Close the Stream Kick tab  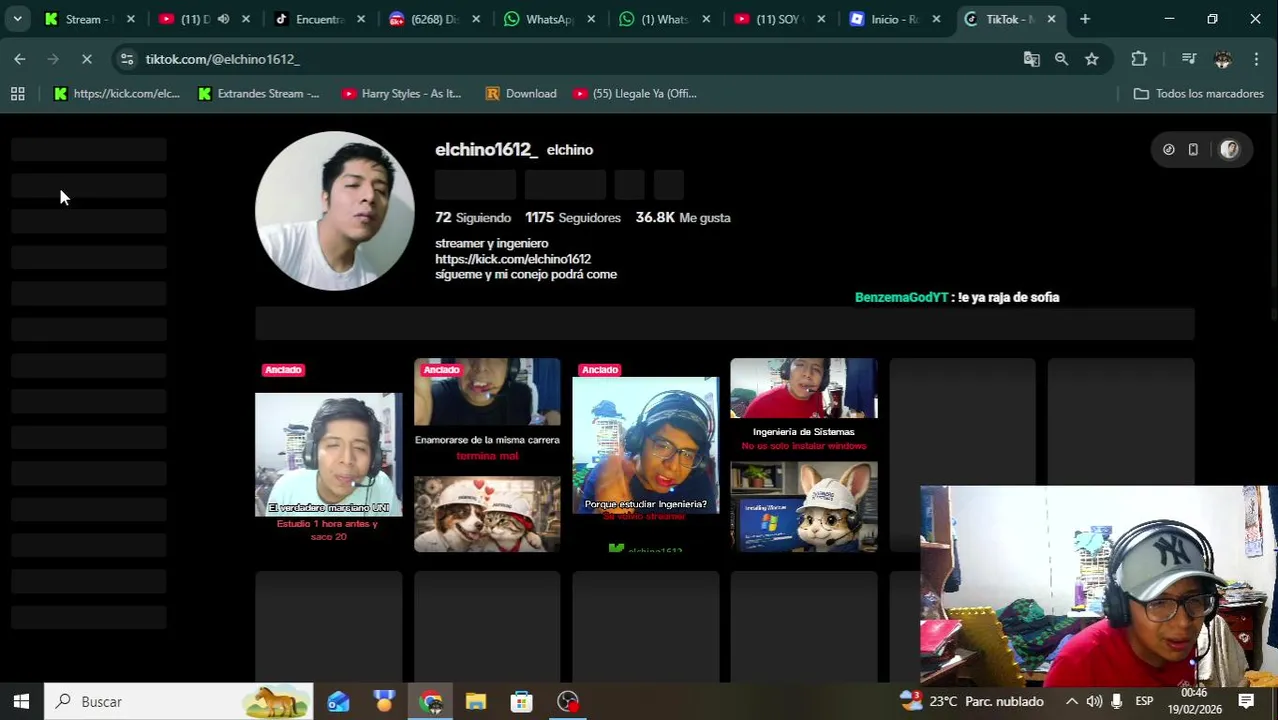130,19
